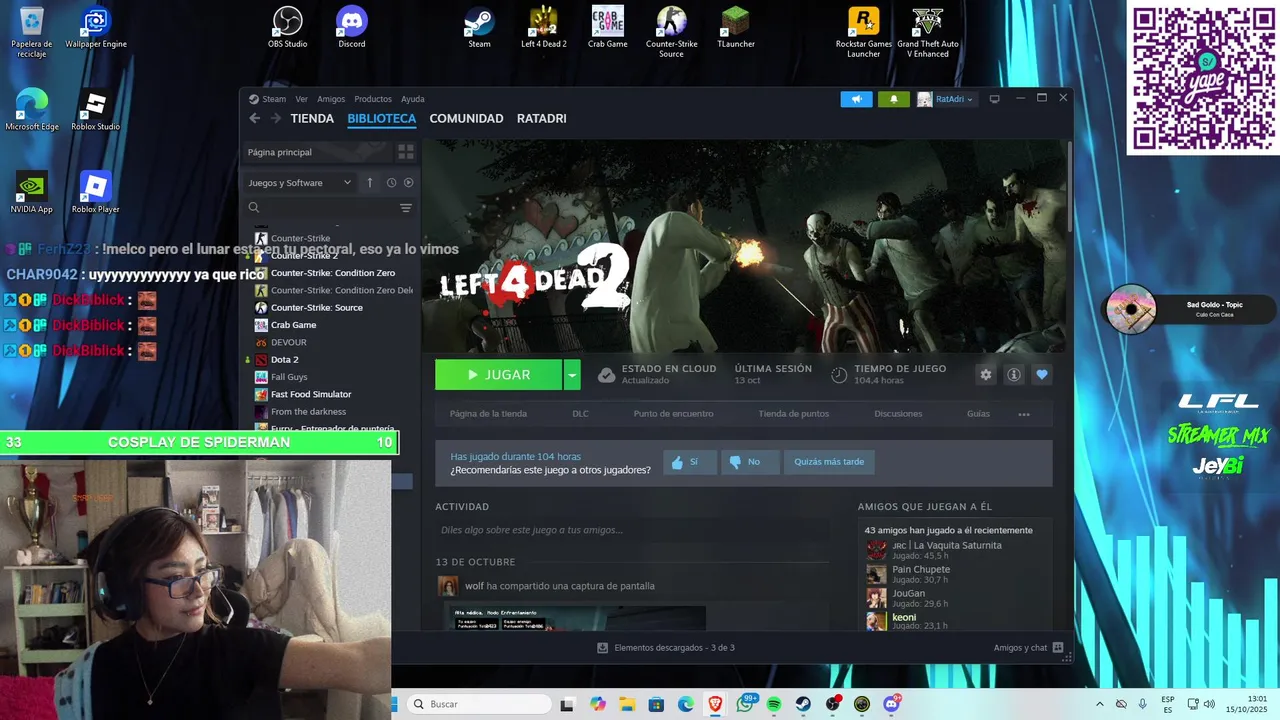Click Quizás más tarde button
The width and height of the screenshot is (1280, 720).
click(829, 462)
